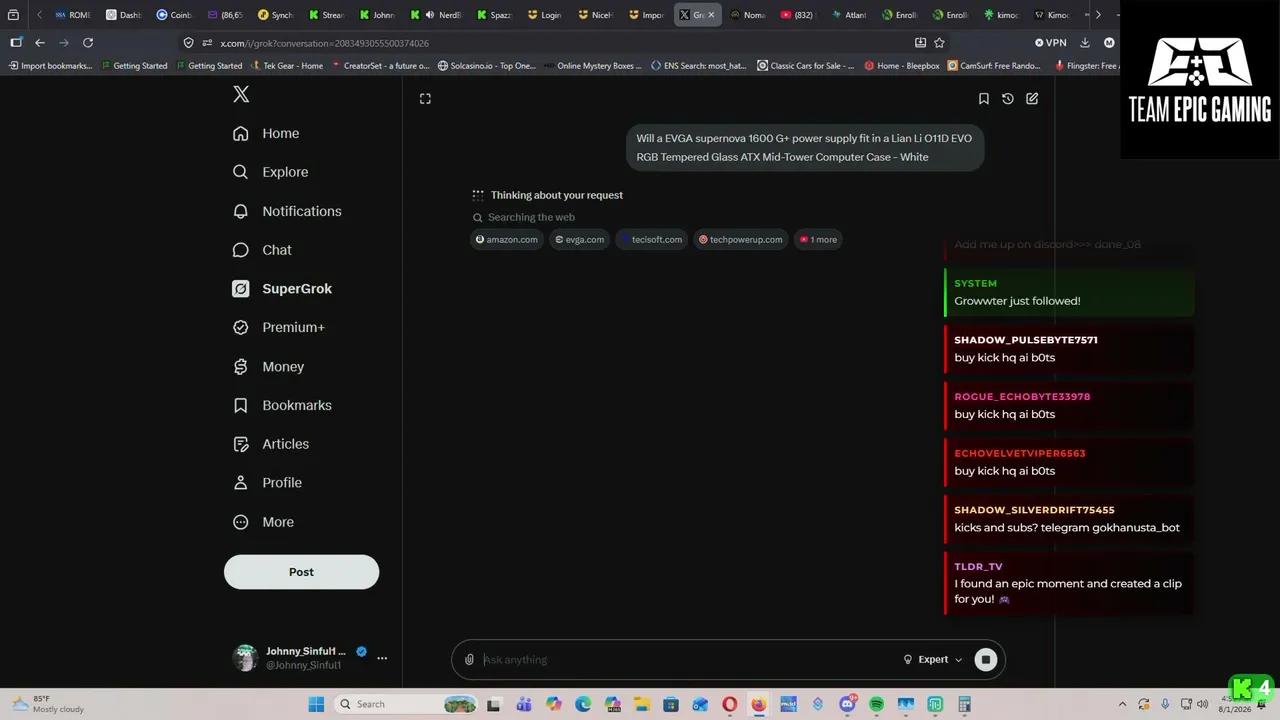Screen dimensions: 1280x720
Task: Open Discord from the taskbar
Action: pos(848,704)
